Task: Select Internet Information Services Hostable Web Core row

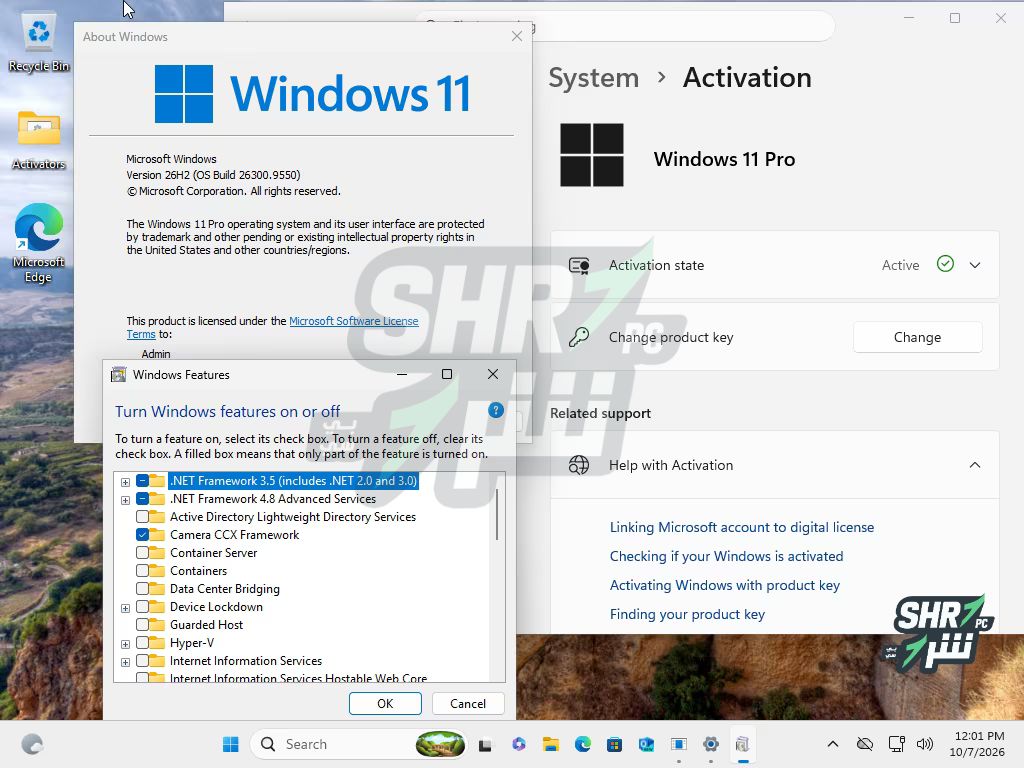Action: [x=298, y=678]
